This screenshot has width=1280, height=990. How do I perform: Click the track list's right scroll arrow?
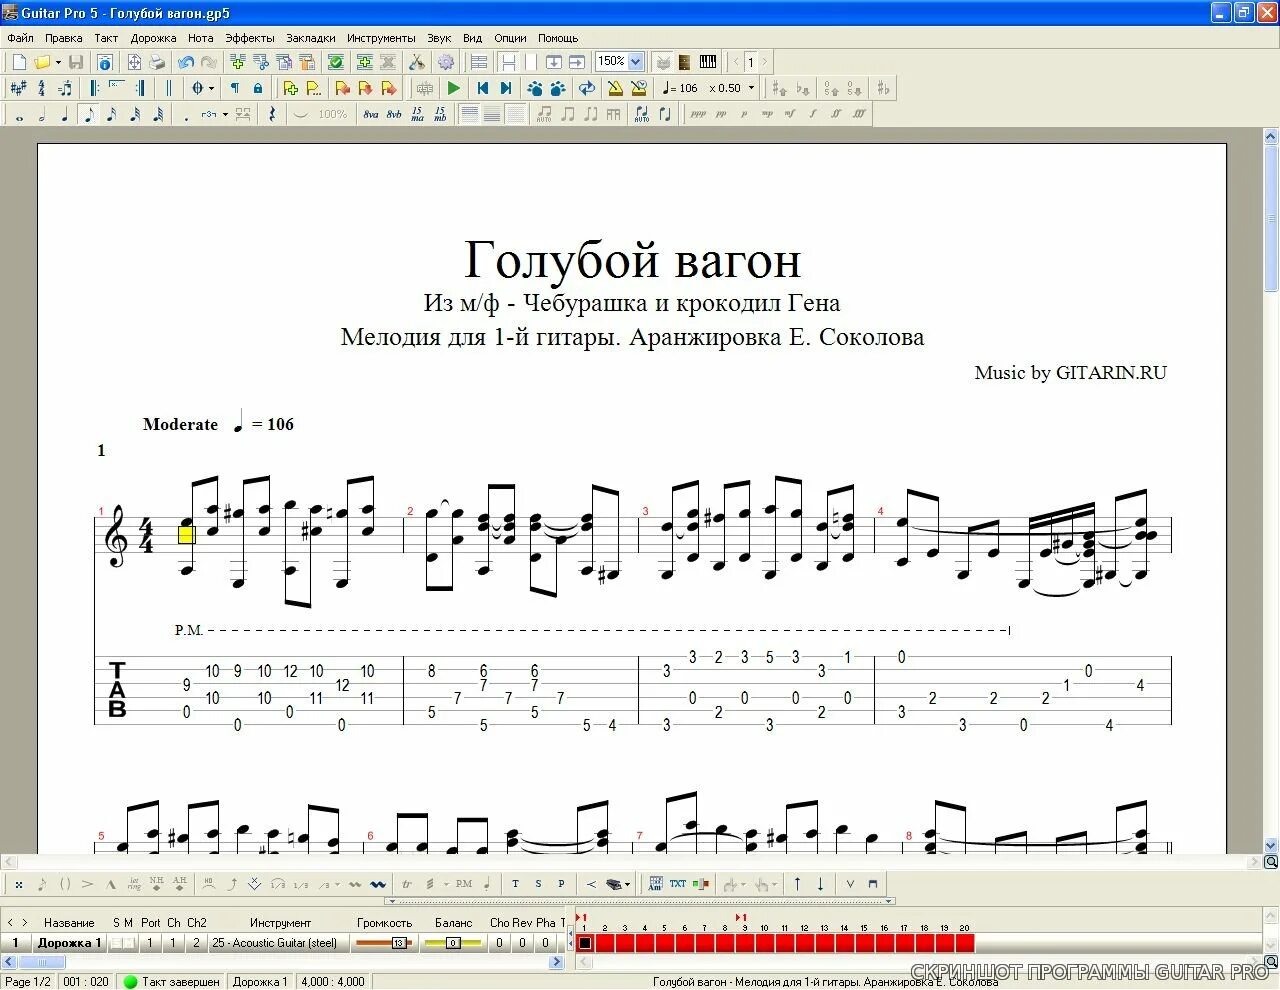557,963
